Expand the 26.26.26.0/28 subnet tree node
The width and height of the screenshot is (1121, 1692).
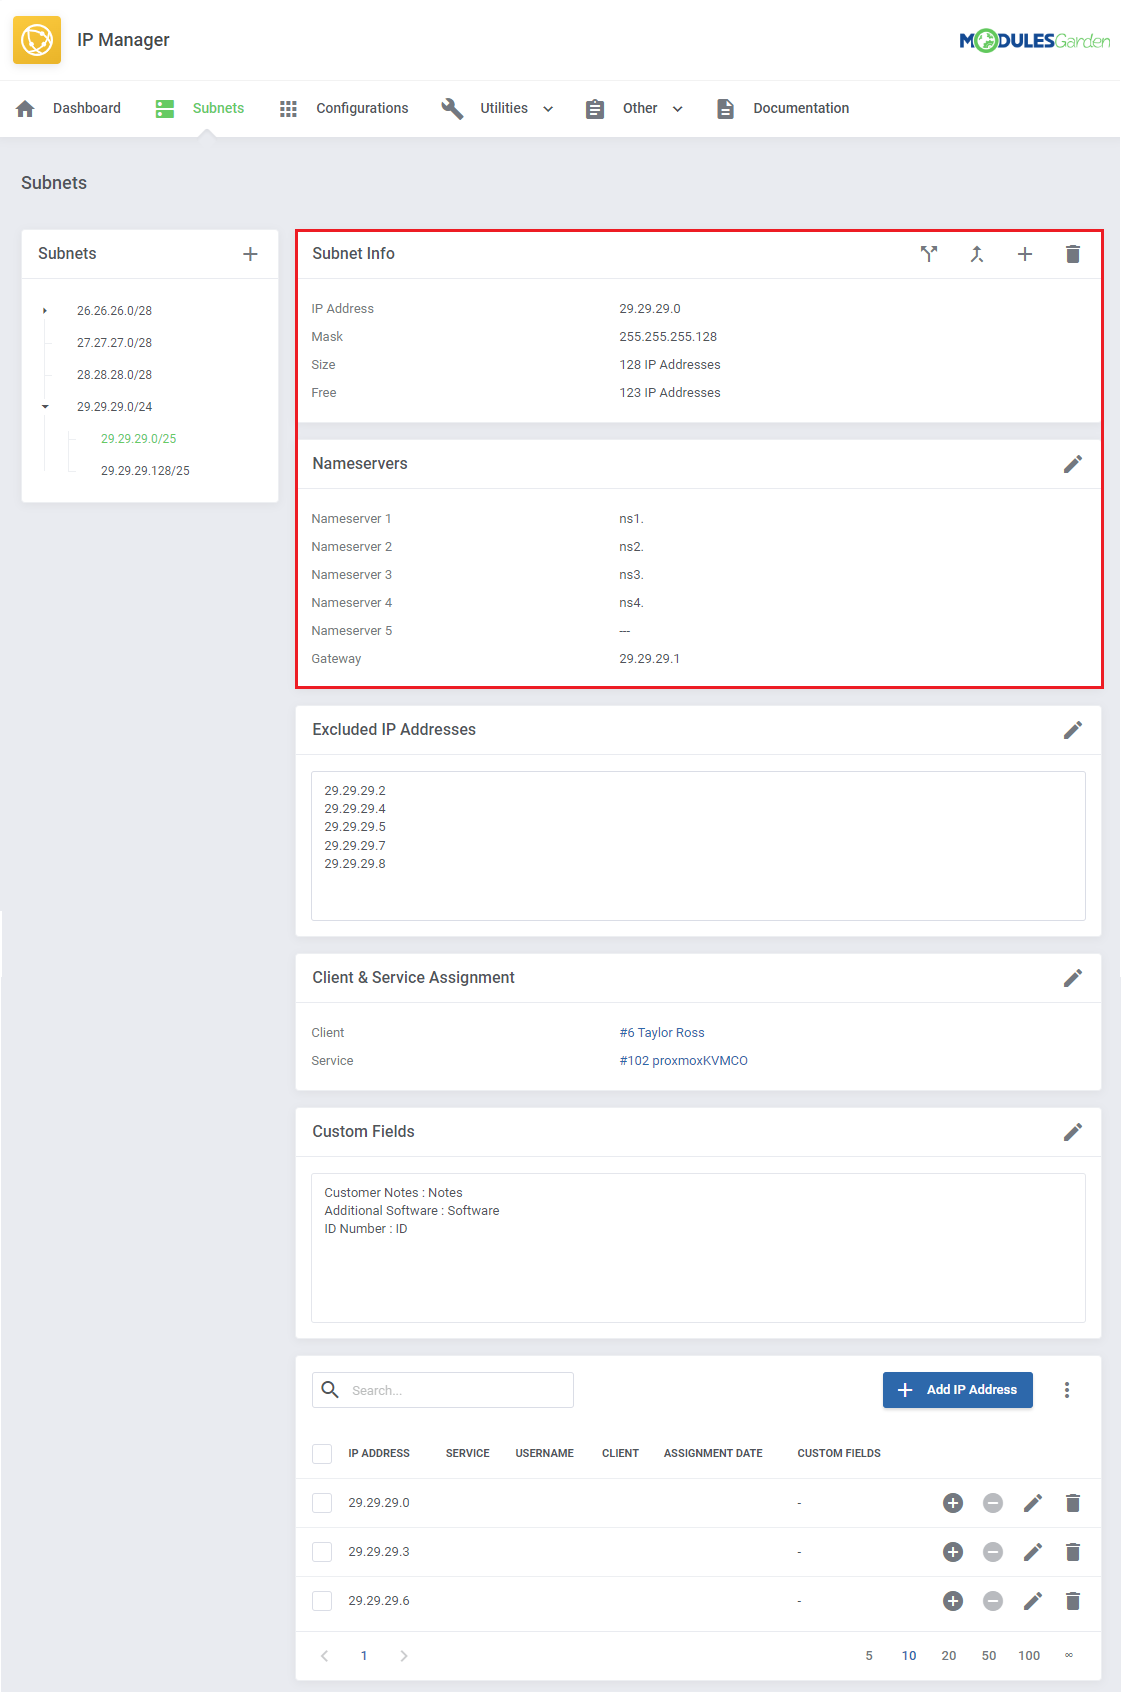(x=45, y=311)
